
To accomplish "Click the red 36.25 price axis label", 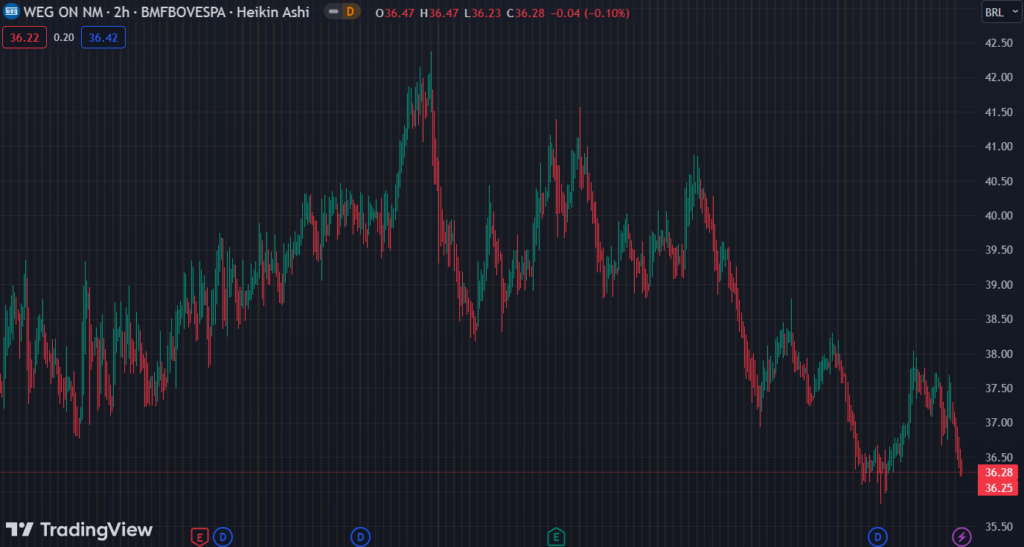I will 998,488.
